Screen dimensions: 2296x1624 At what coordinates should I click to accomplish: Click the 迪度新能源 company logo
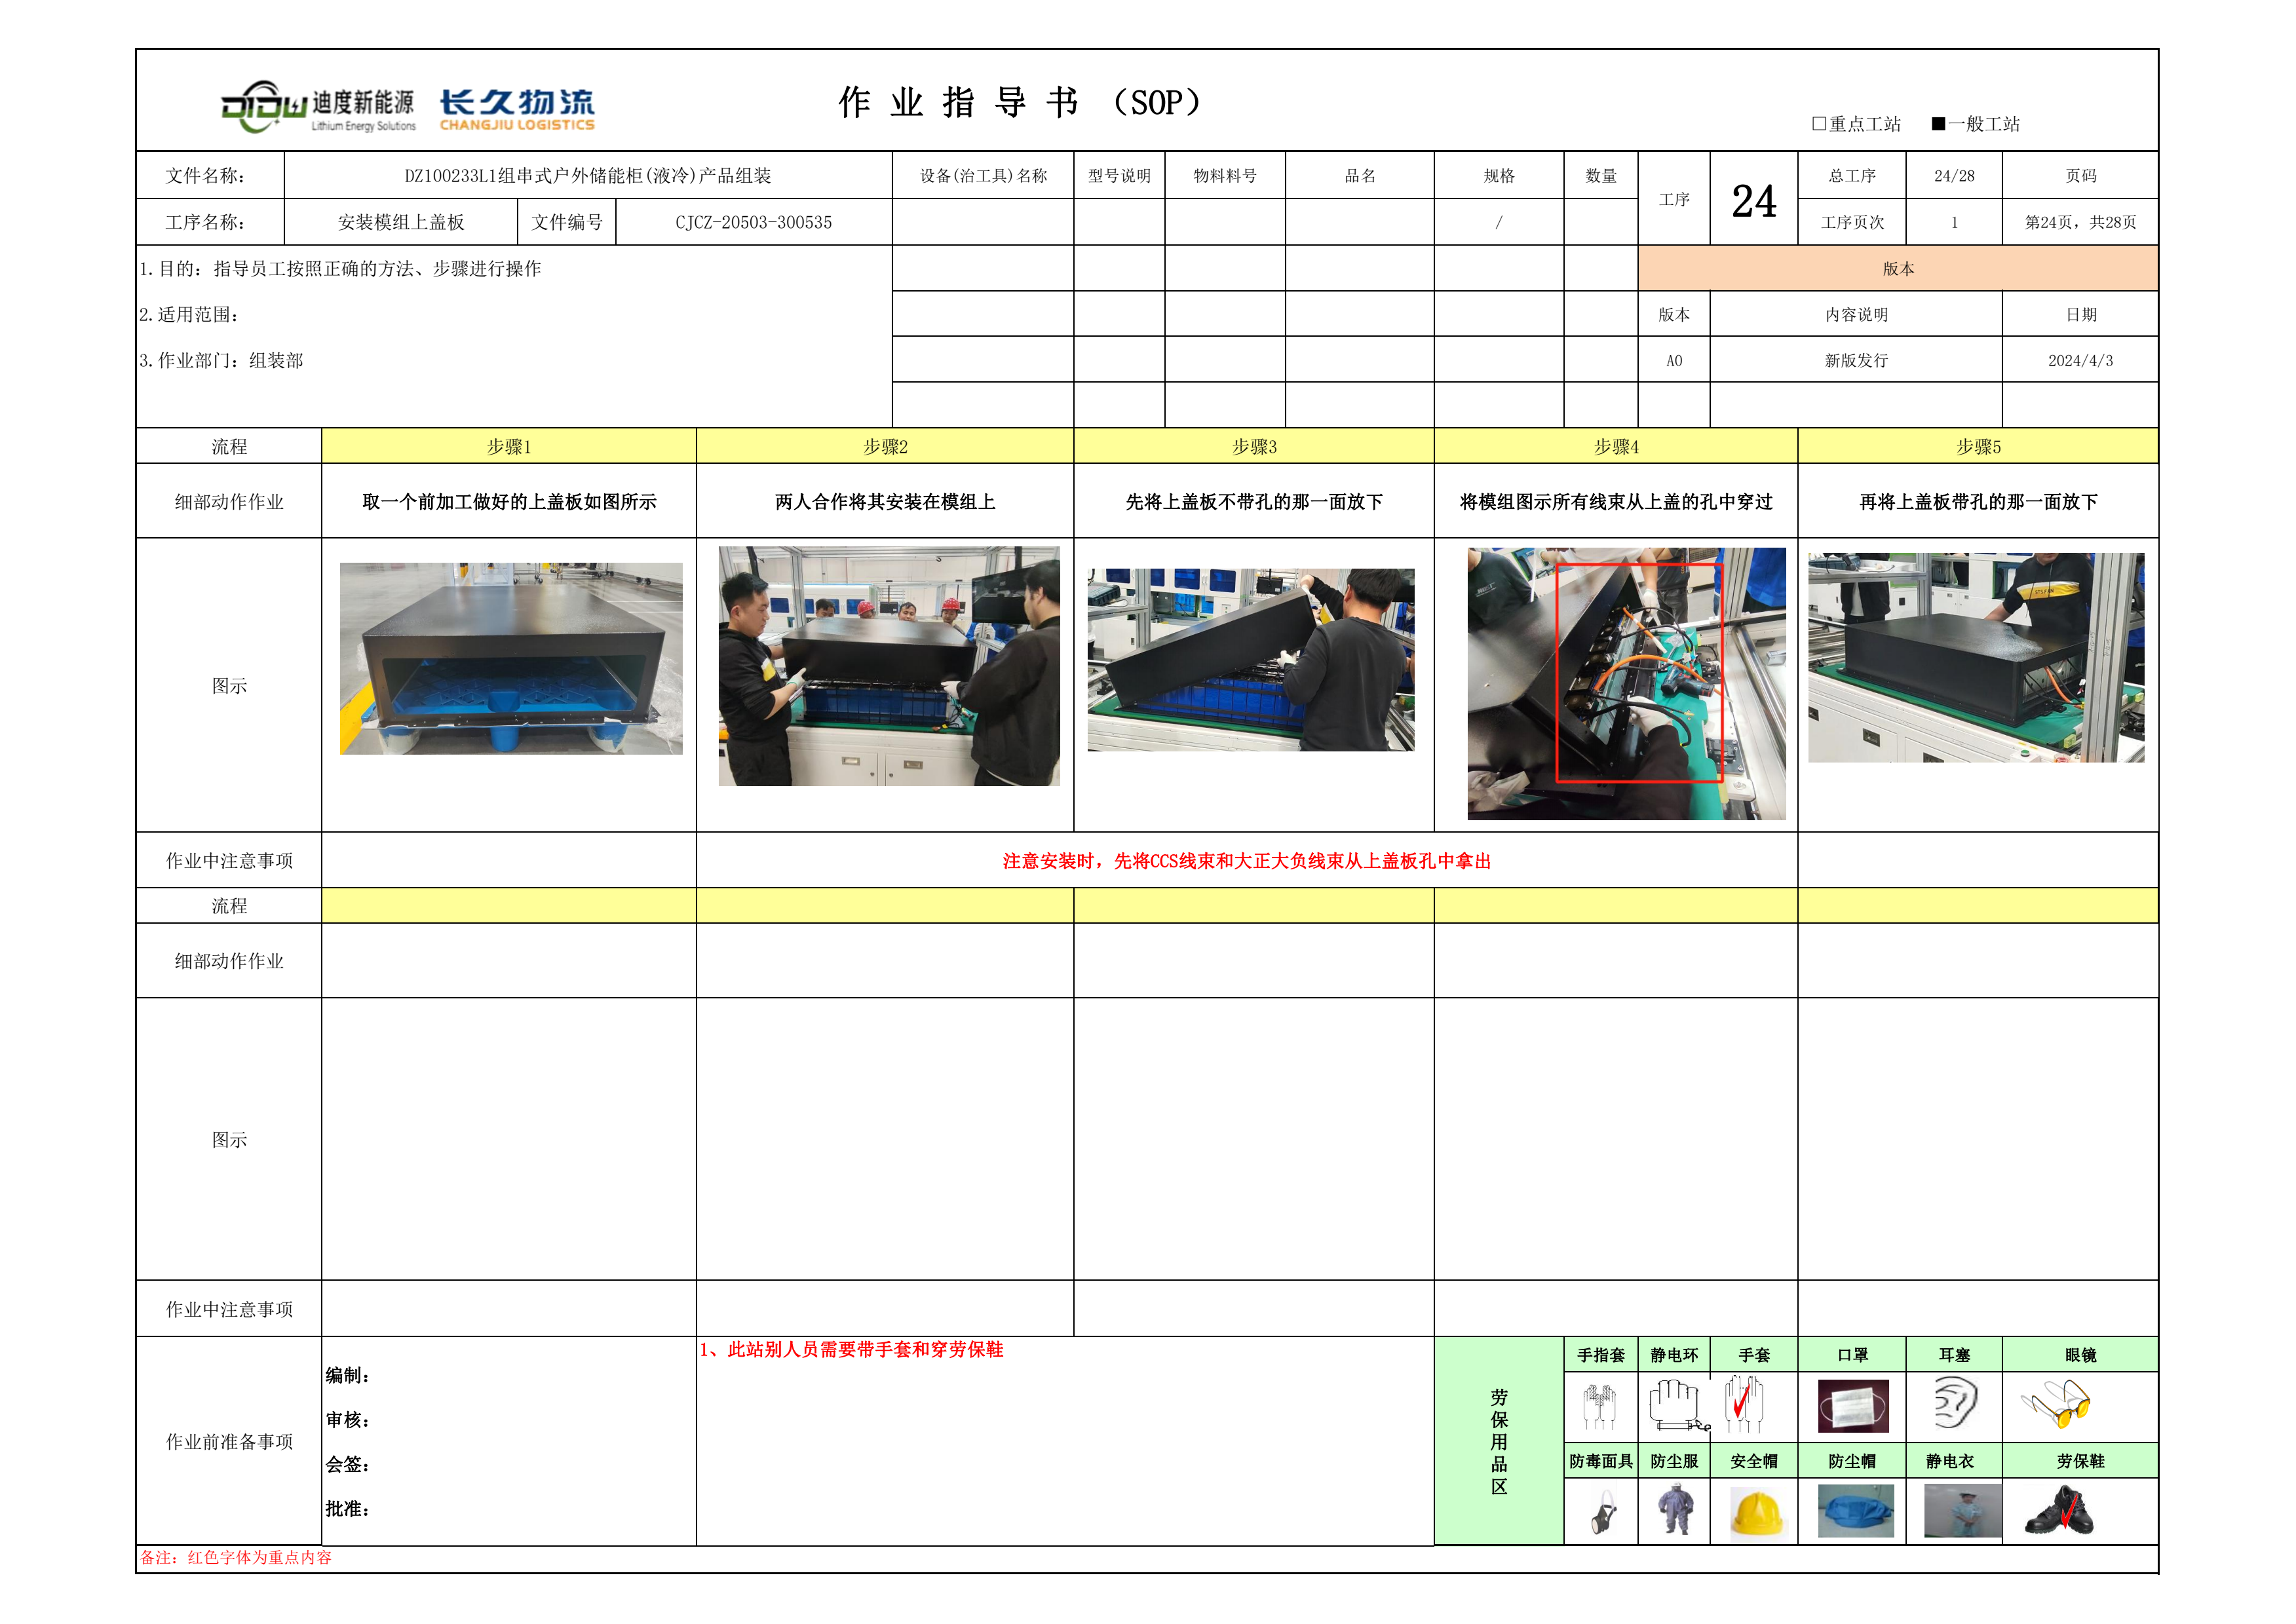[x=318, y=108]
